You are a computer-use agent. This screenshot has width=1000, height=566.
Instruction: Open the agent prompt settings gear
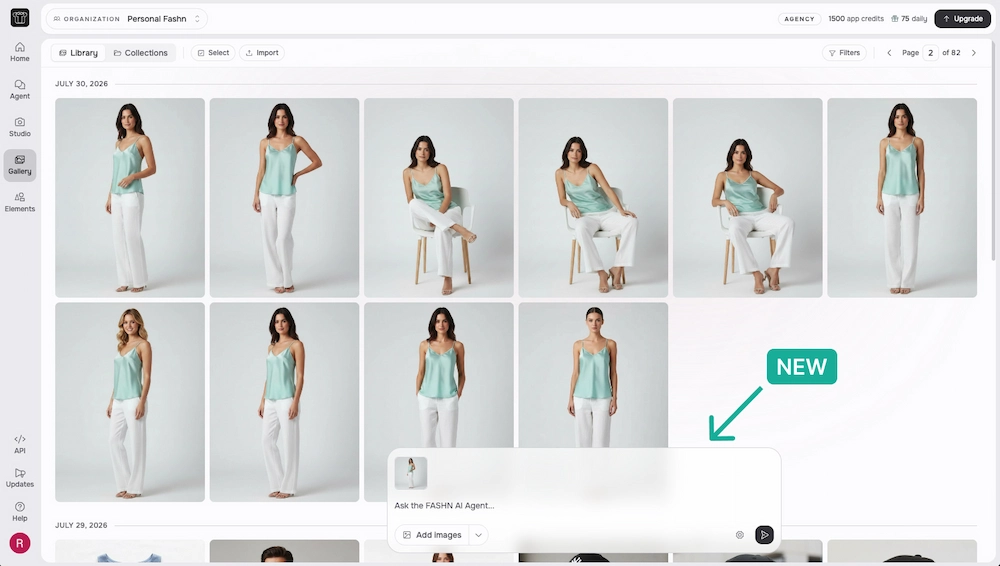(x=740, y=535)
